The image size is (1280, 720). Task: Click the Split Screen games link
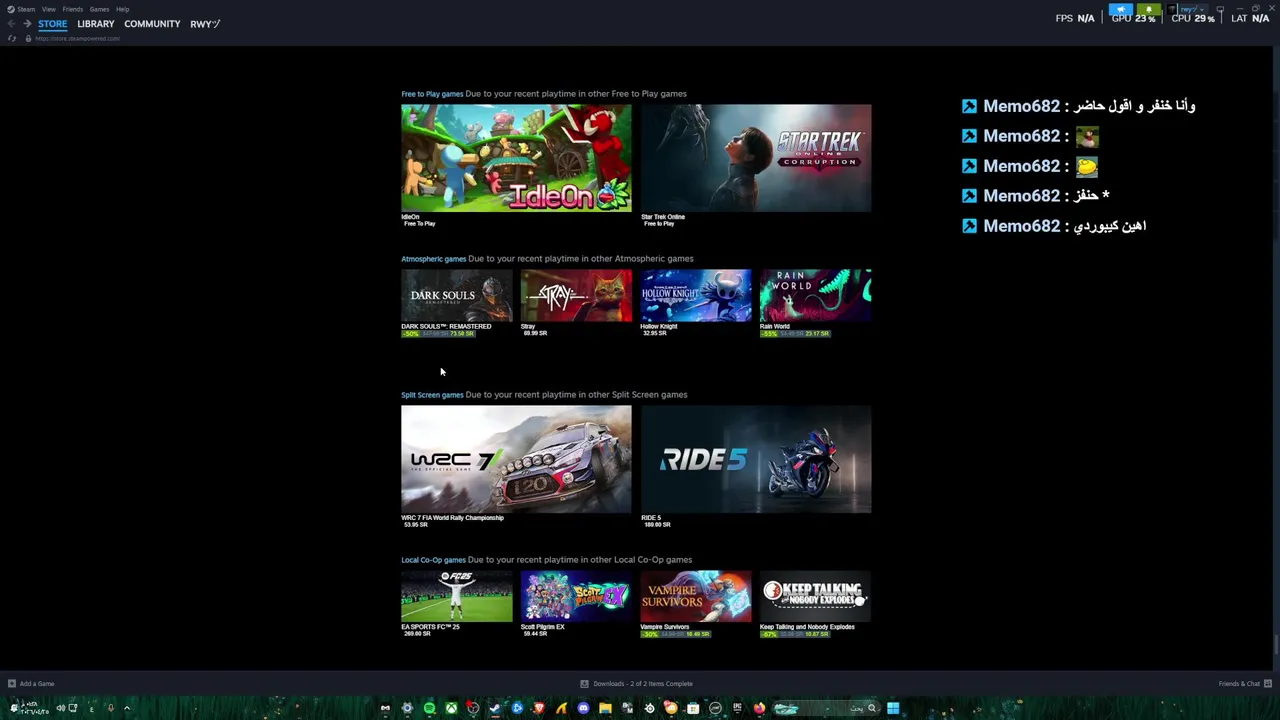(x=432, y=395)
